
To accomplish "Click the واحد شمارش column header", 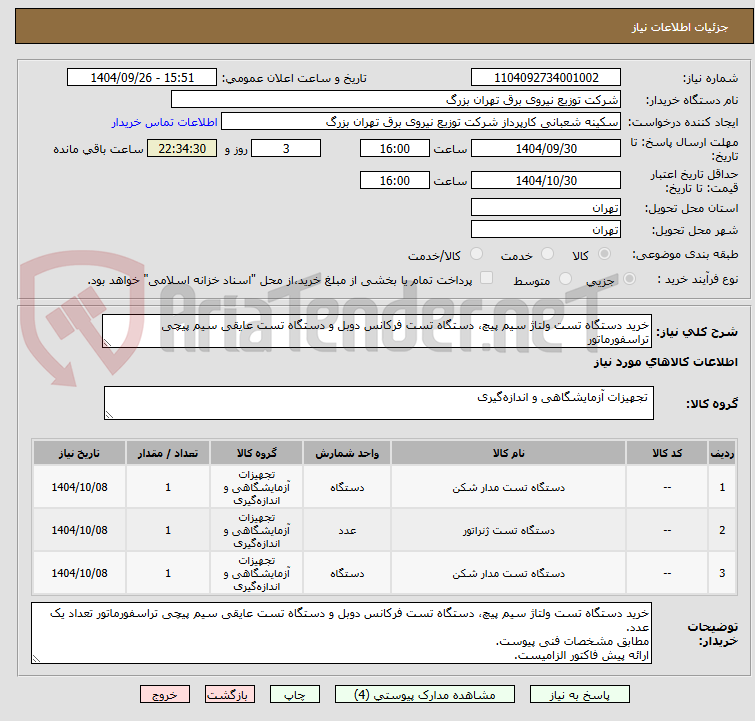I will pyautogui.click(x=347, y=453).
